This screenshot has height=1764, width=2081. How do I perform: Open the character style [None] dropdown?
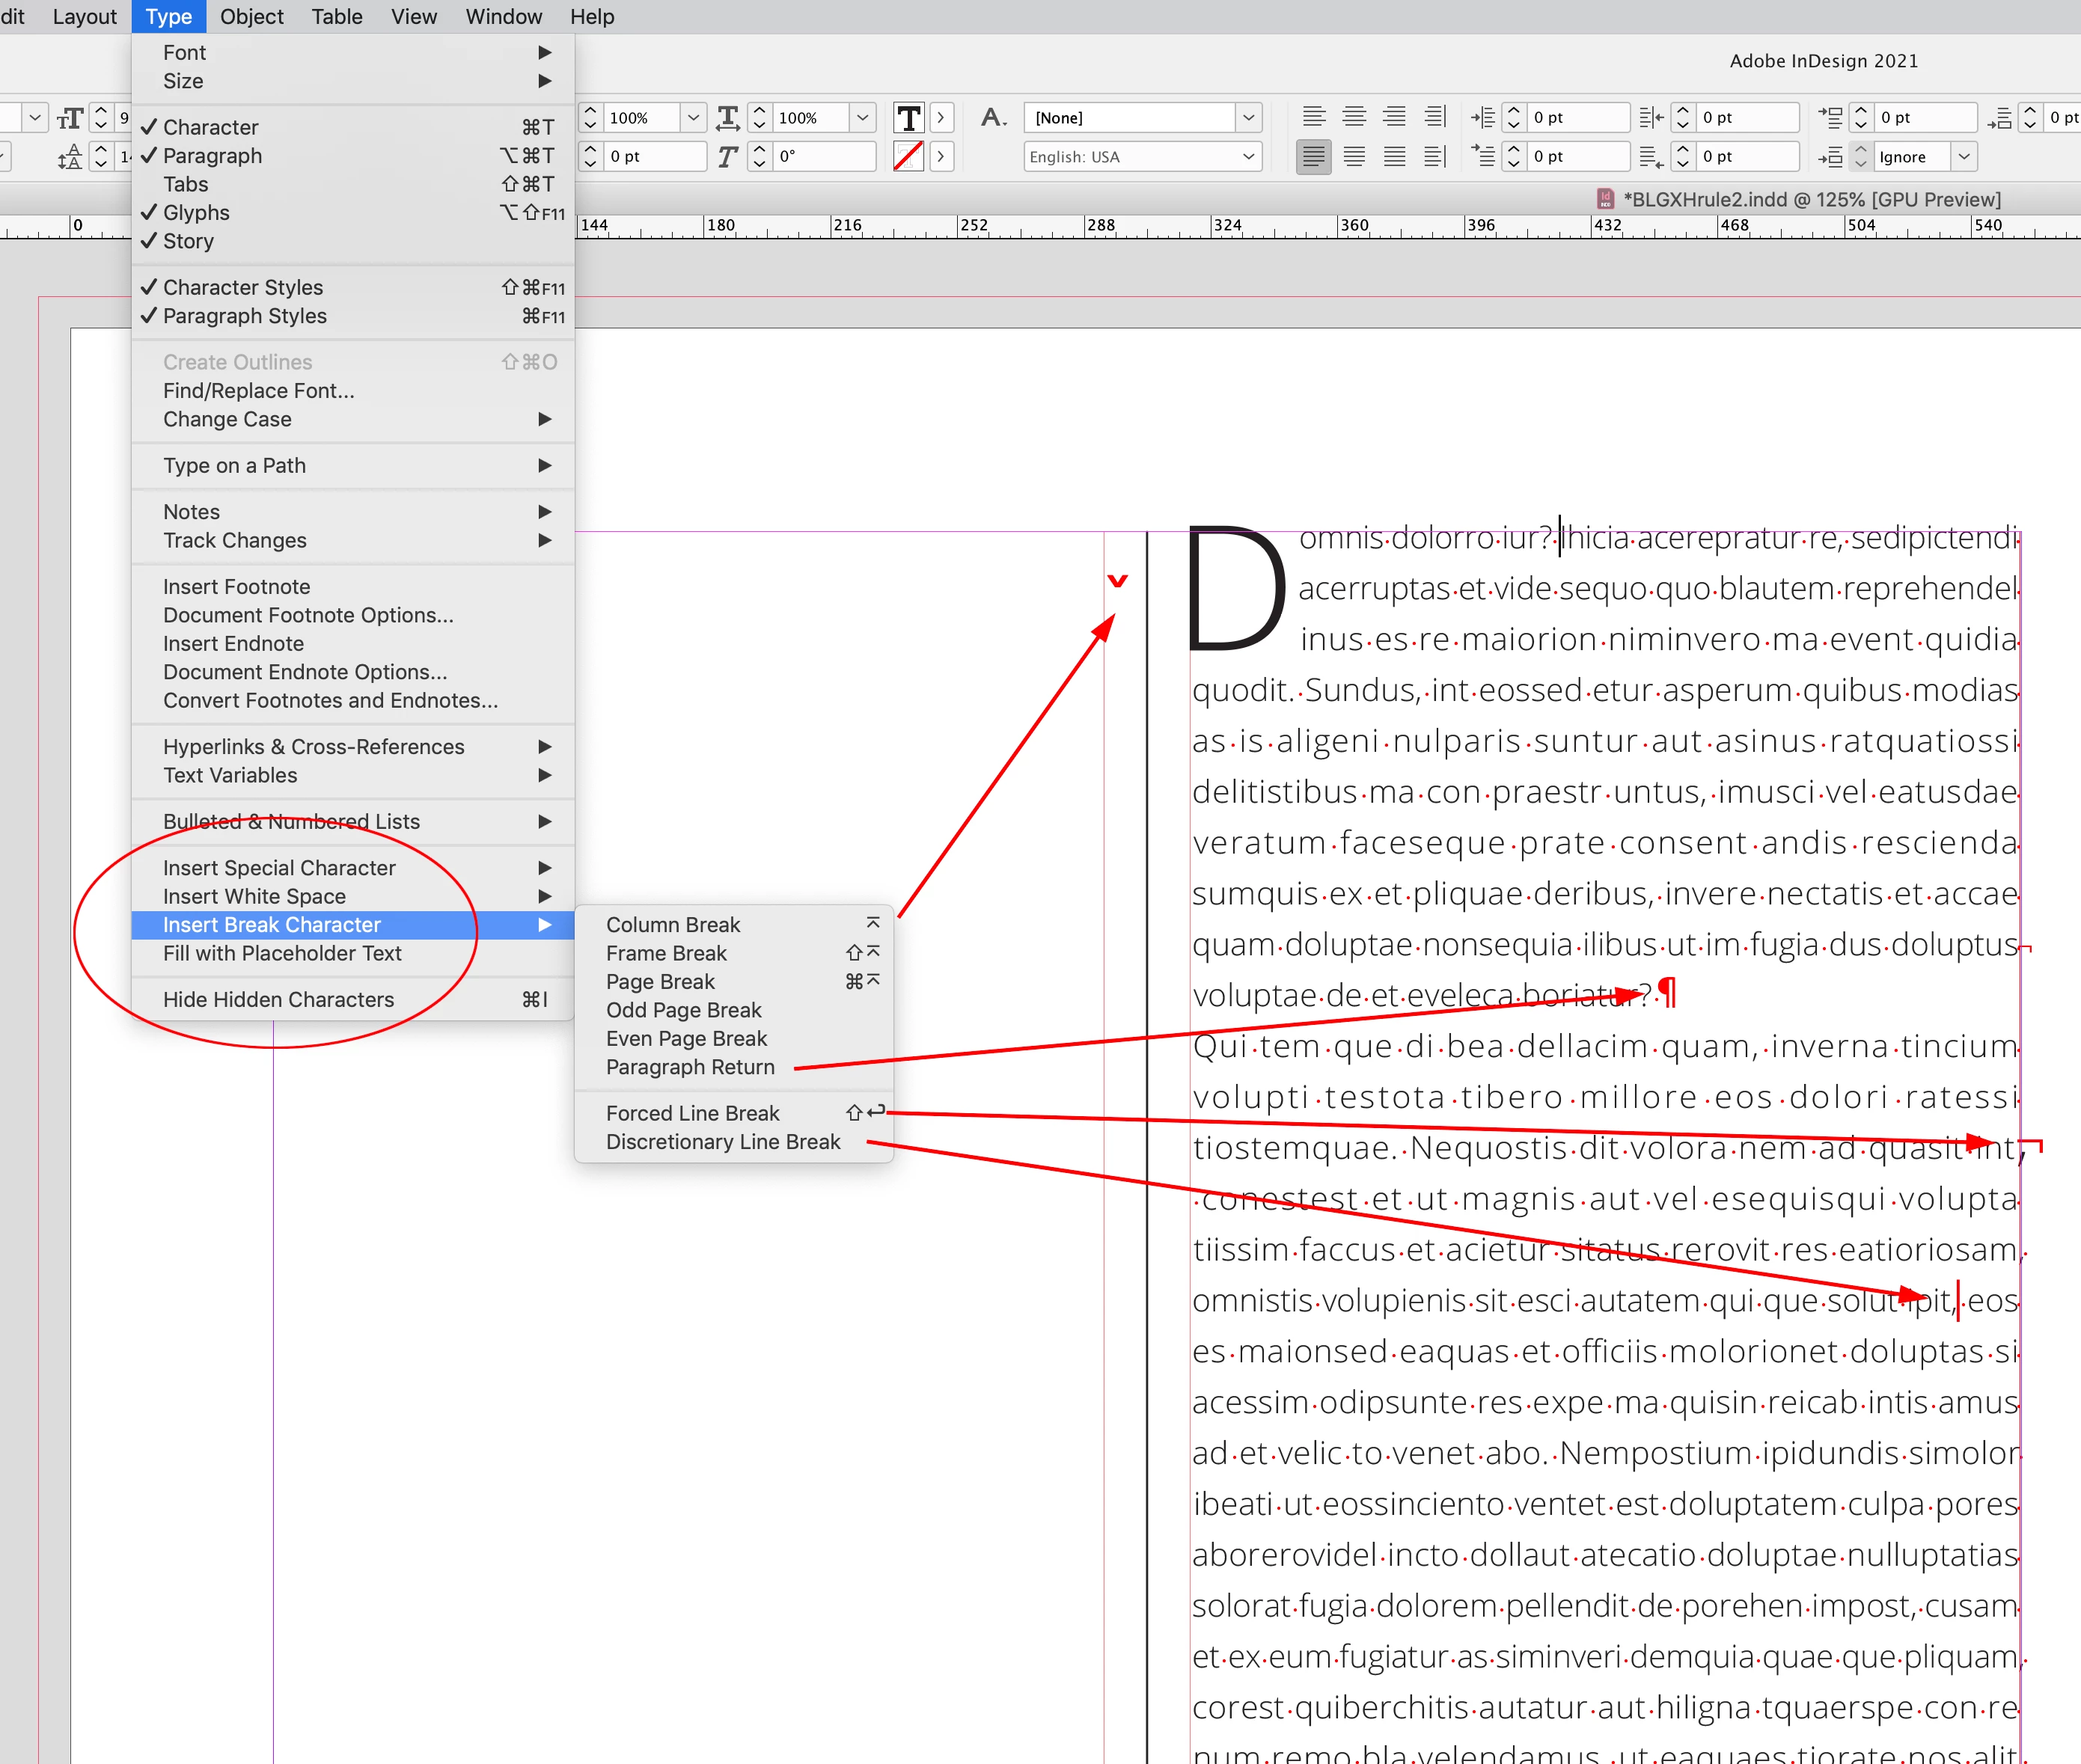1248,118
